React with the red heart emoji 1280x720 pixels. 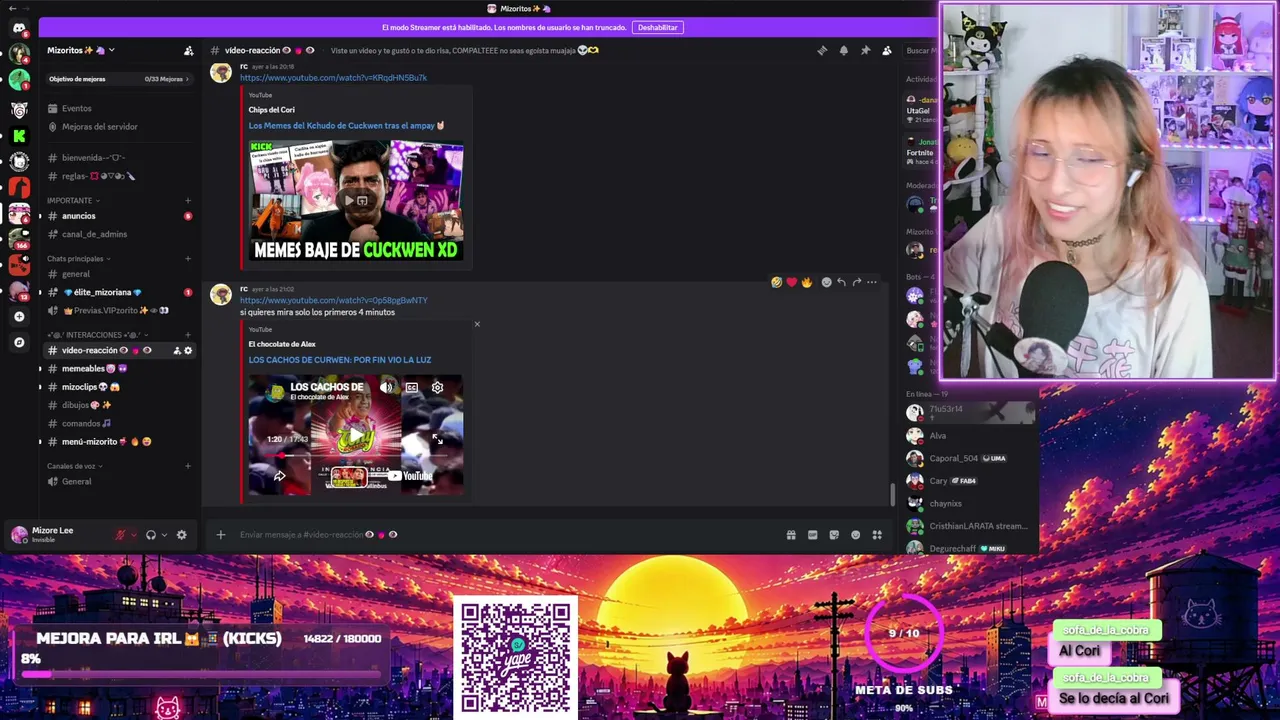pos(791,282)
